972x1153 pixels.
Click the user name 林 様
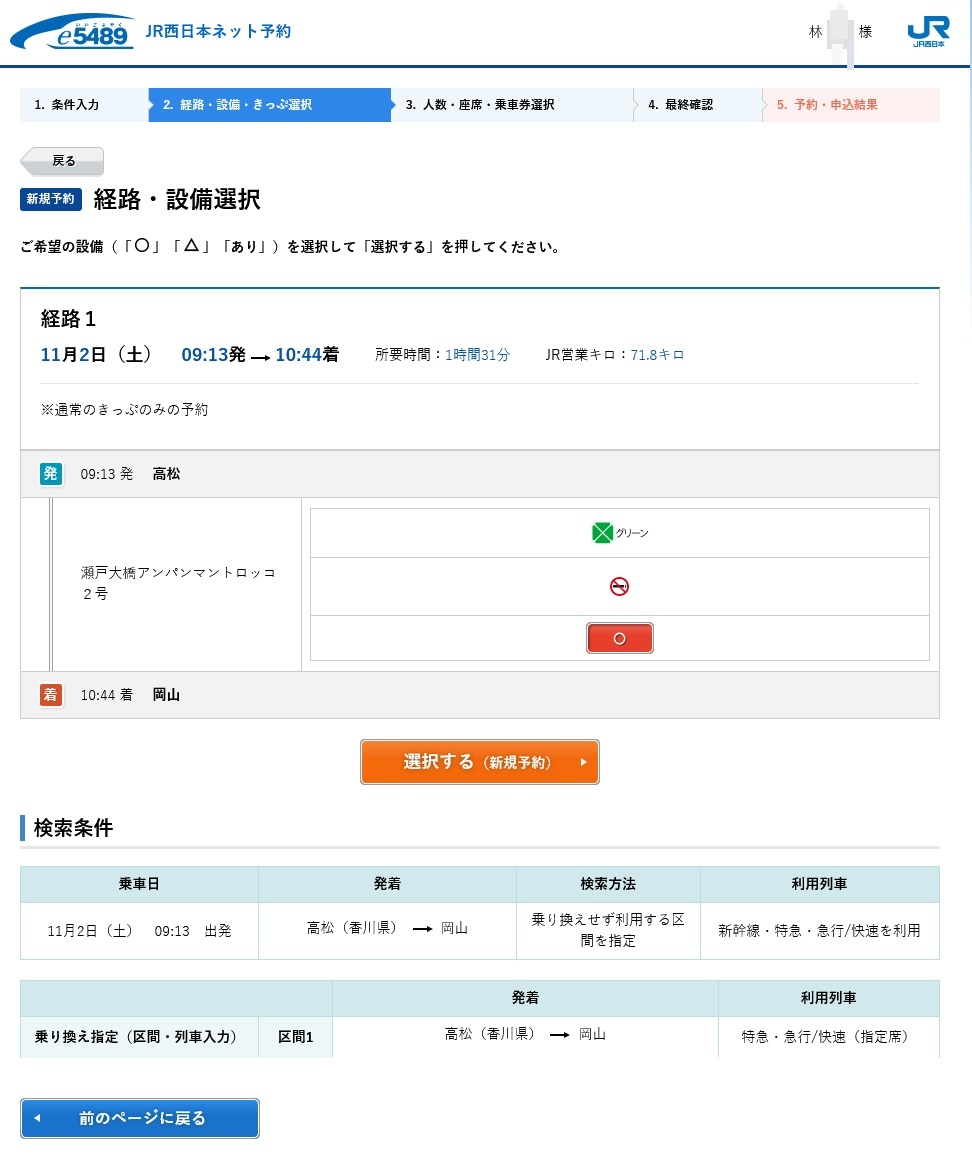[x=840, y=32]
